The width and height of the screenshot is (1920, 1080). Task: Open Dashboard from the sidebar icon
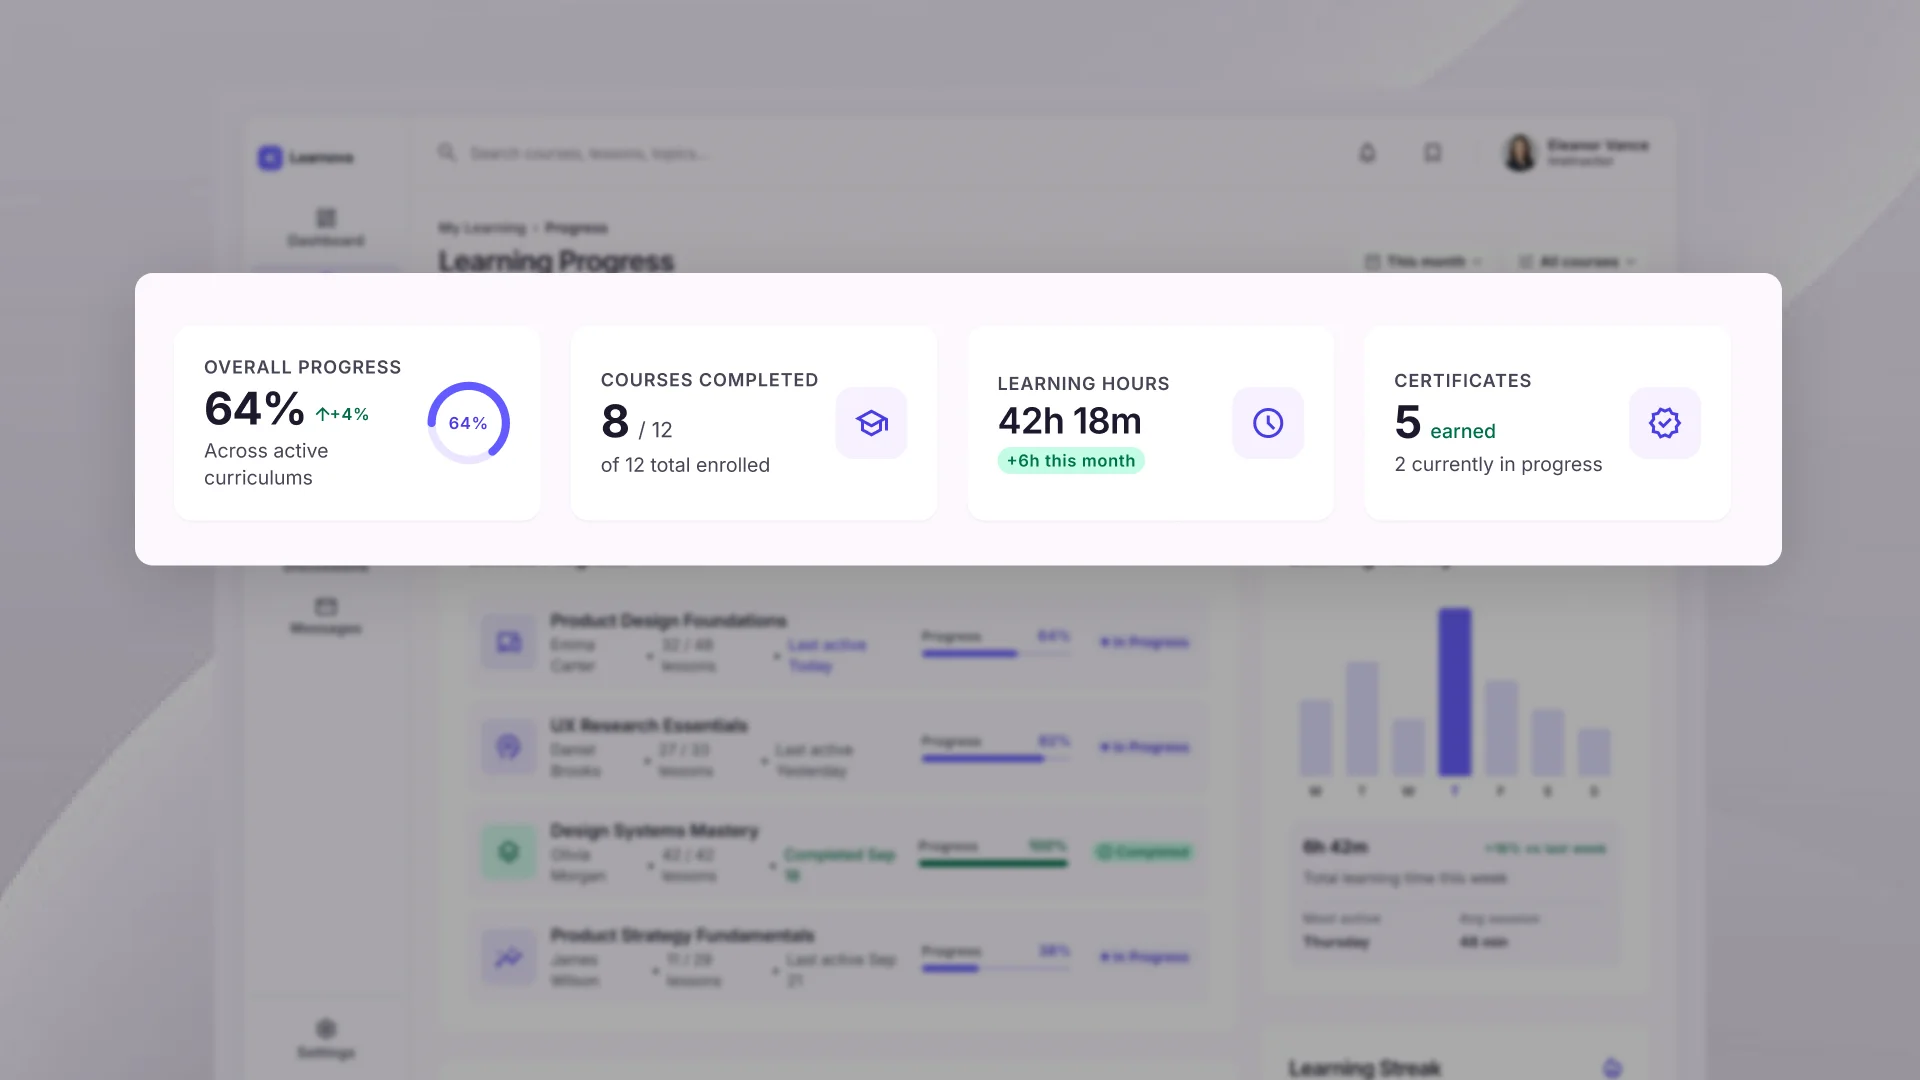pos(326,227)
